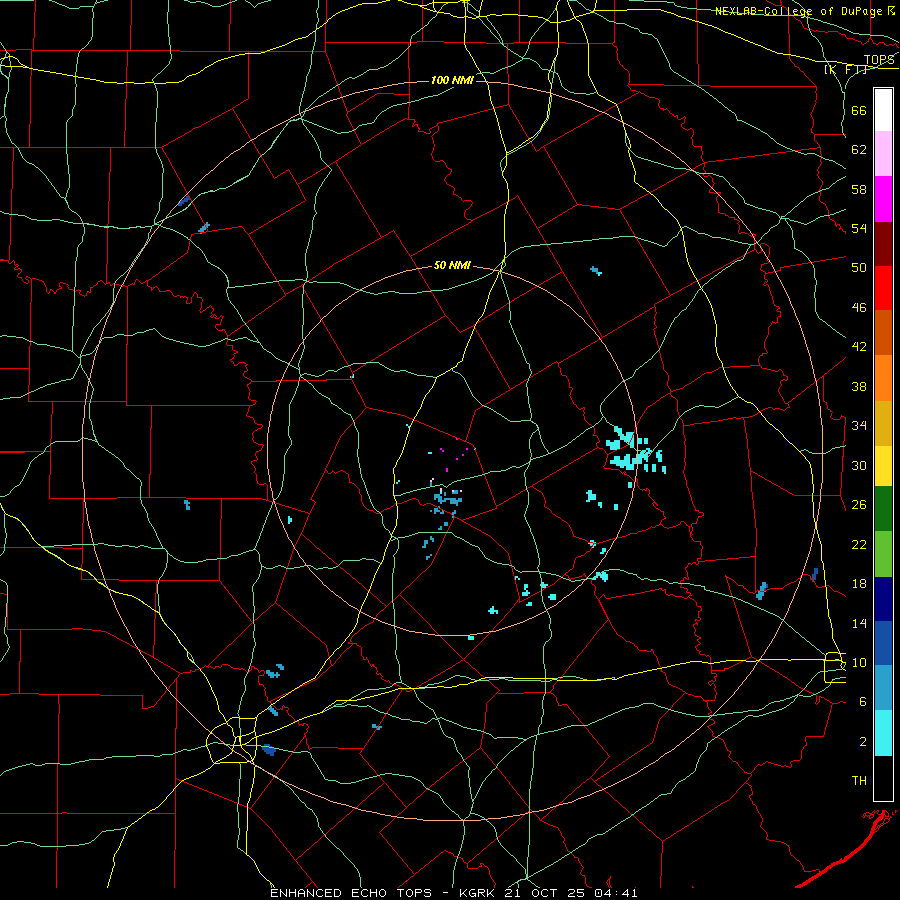Click the "NEXLAB-College of DuPage" credit text
Screen dimensions: 900x900
pos(799,11)
